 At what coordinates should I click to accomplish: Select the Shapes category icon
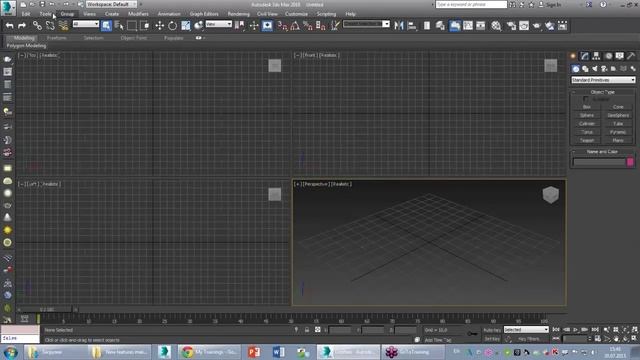(x=585, y=69)
